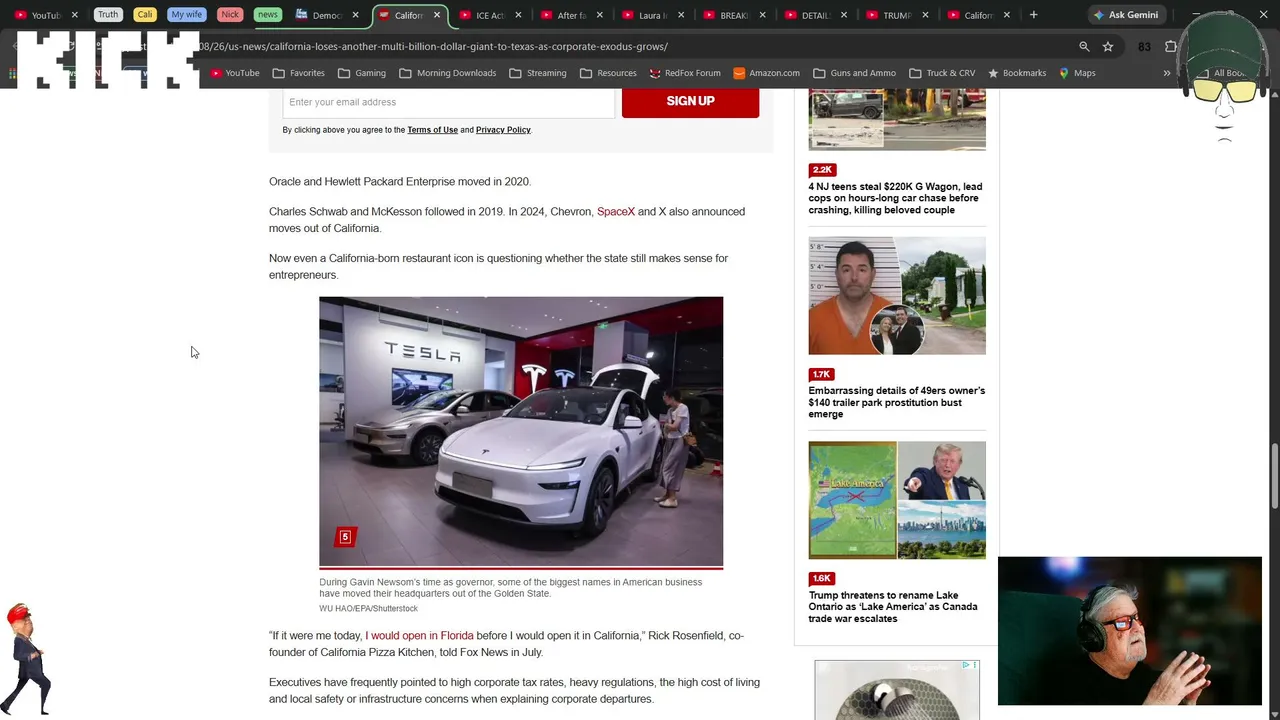The width and height of the screenshot is (1280, 720).
Task: Open the Privacy Policy link
Action: tap(503, 130)
